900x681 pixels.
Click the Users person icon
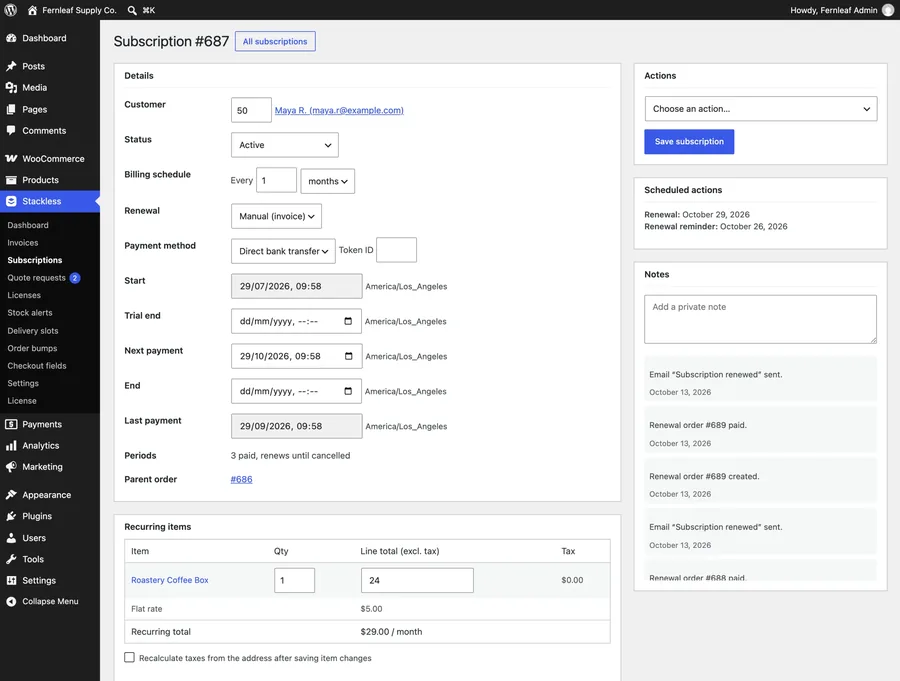[11, 538]
